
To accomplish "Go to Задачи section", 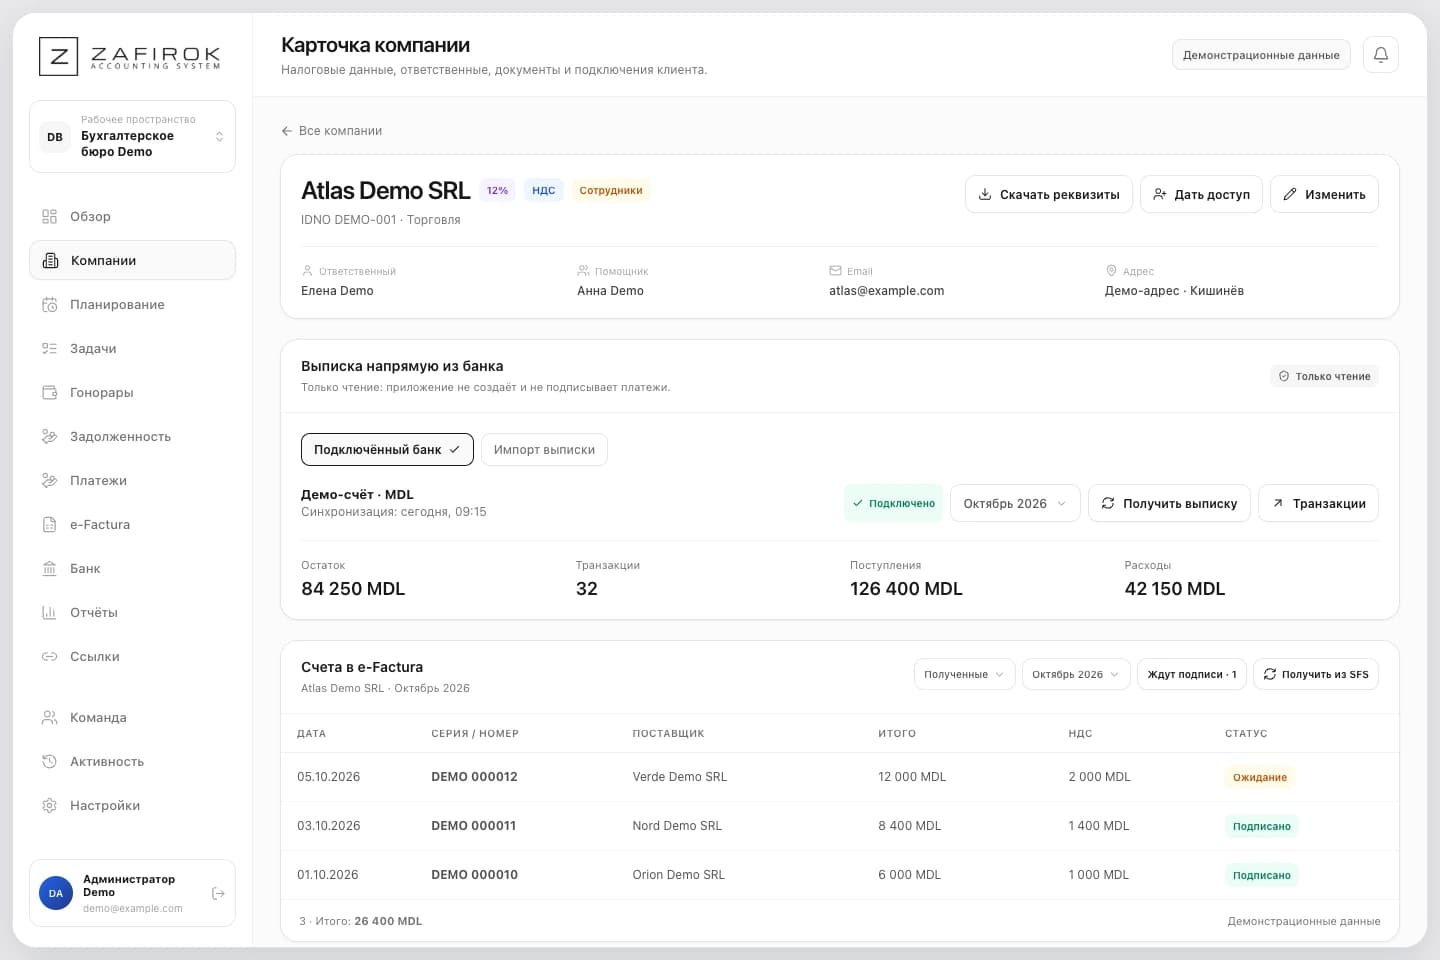I will (132, 349).
